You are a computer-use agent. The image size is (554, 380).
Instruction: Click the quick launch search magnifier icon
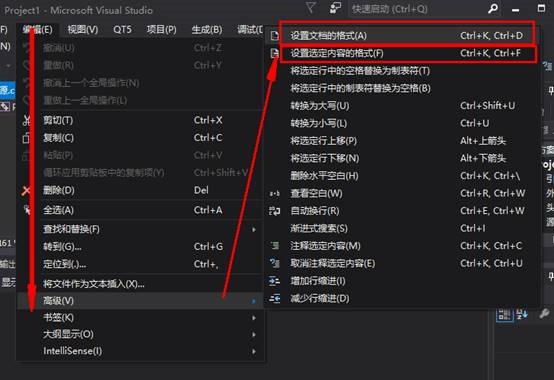coord(493,8)
